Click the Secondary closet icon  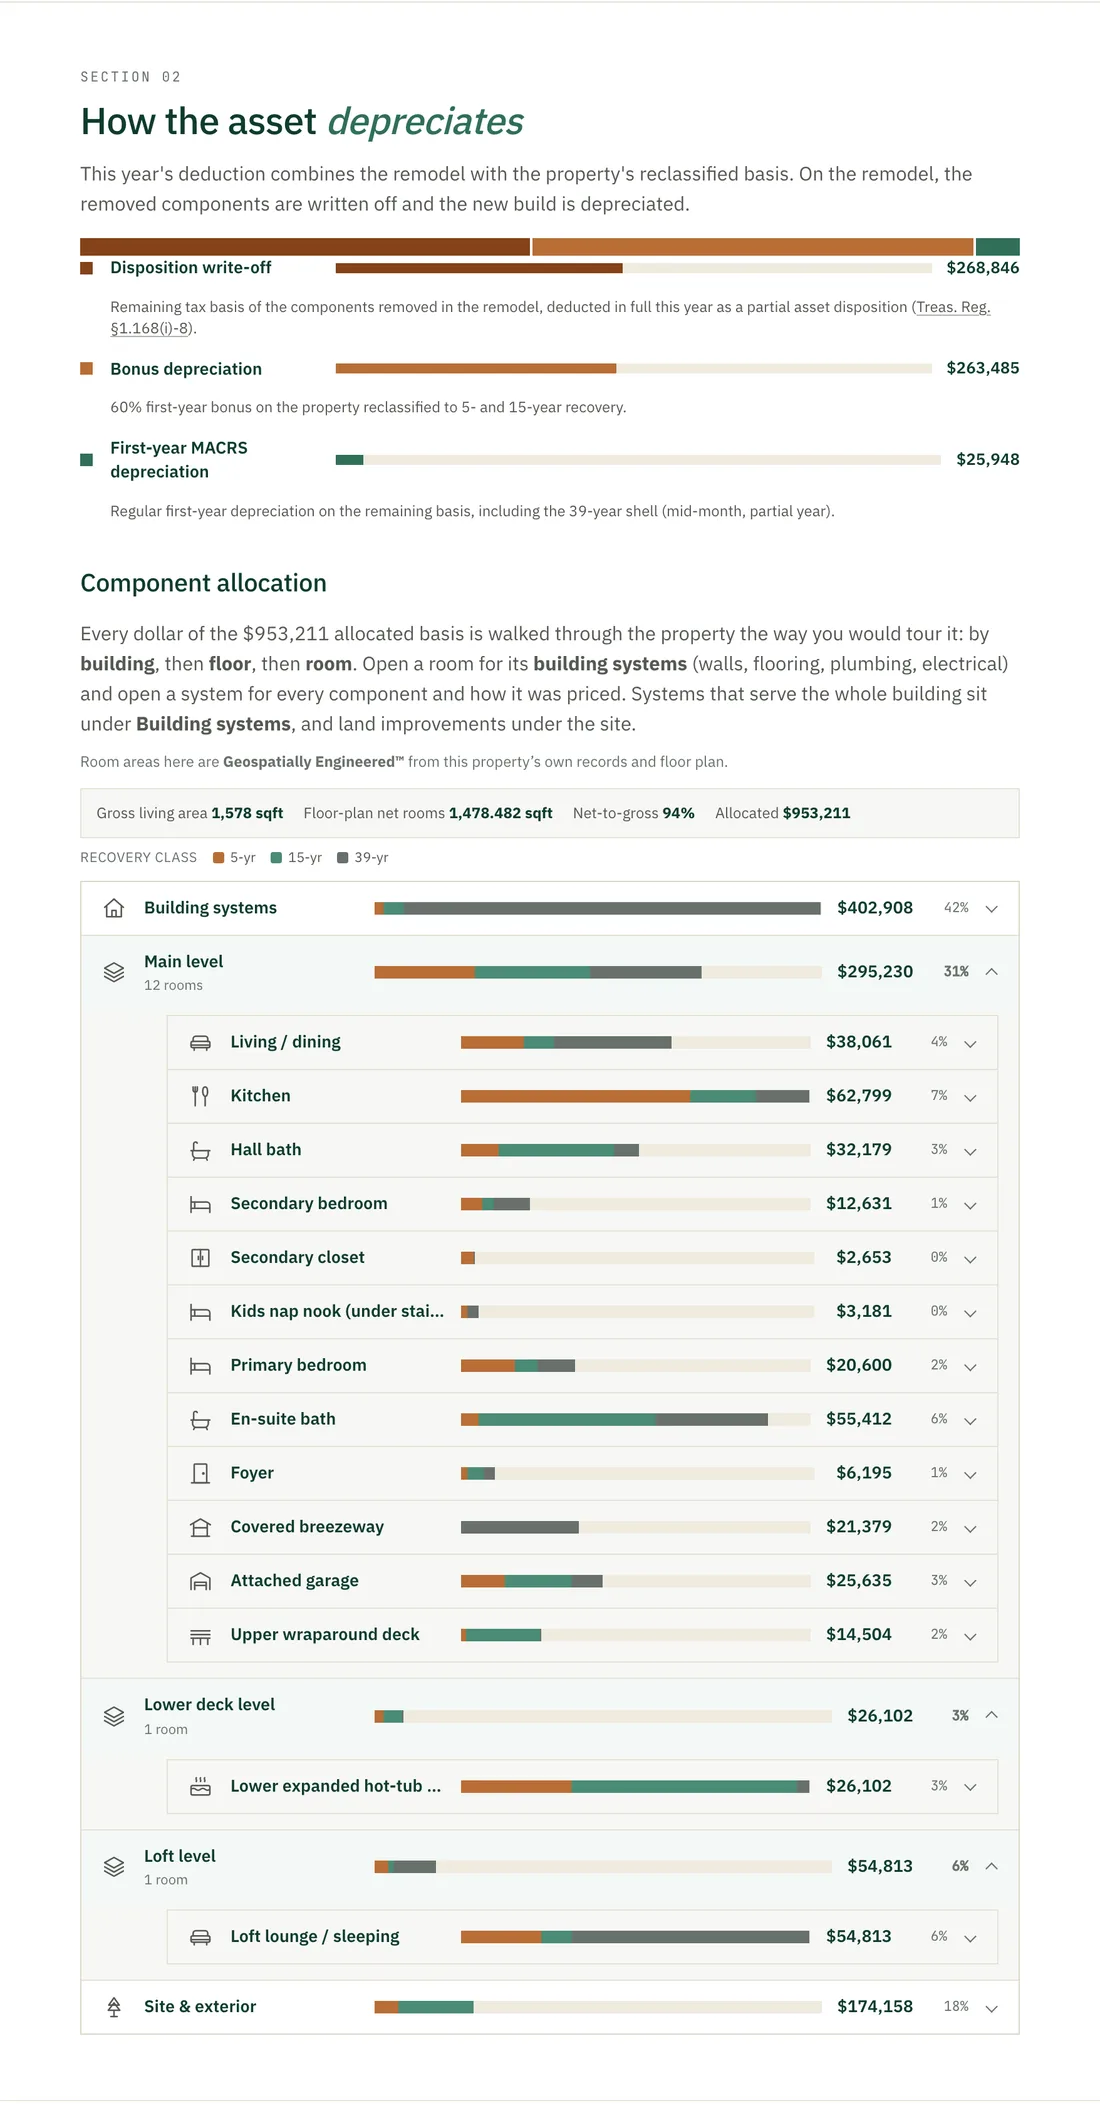click(200, 1258)
